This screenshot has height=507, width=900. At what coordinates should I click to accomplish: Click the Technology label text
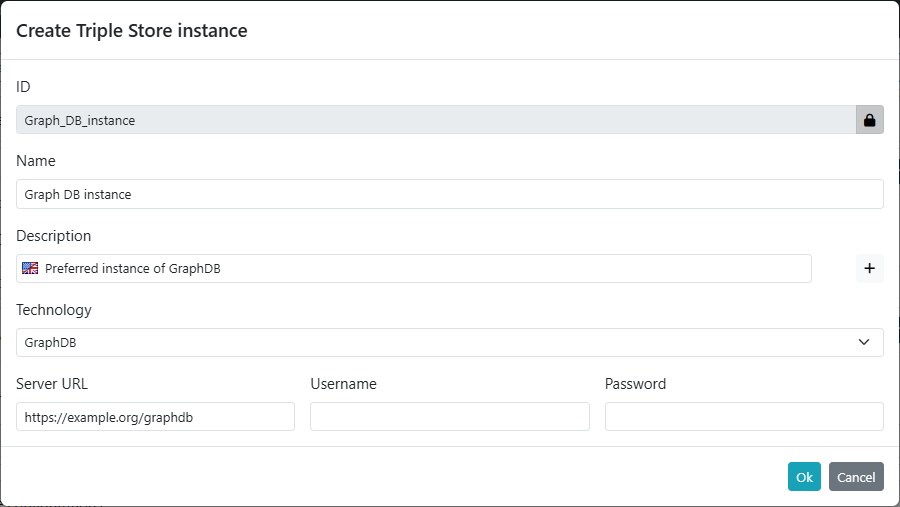tap(53, 310)
